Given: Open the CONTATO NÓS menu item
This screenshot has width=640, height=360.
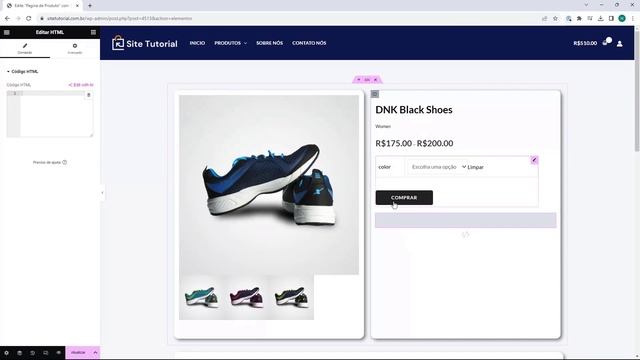Looking at the screenshot, I should click(x=309, y=43).
